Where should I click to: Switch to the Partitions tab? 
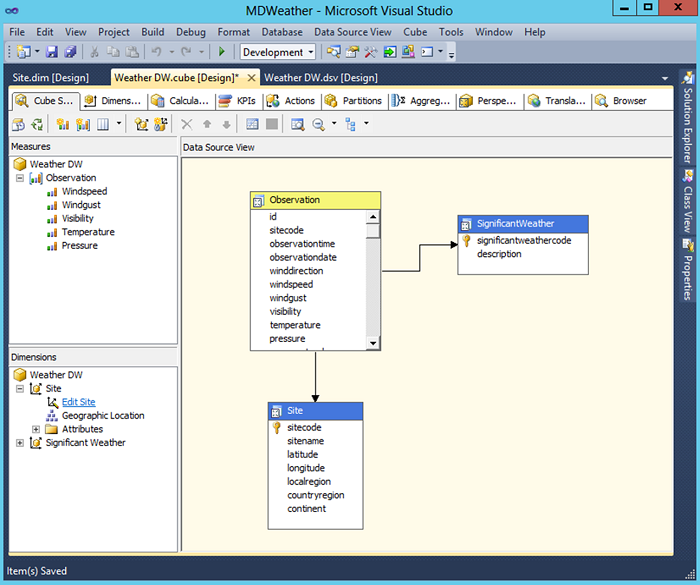353,101
